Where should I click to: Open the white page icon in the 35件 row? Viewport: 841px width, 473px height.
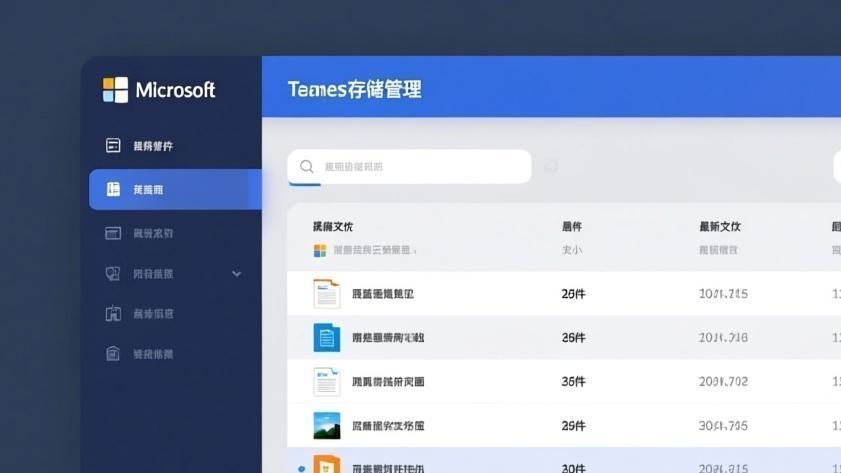click(x=327, y=382)
